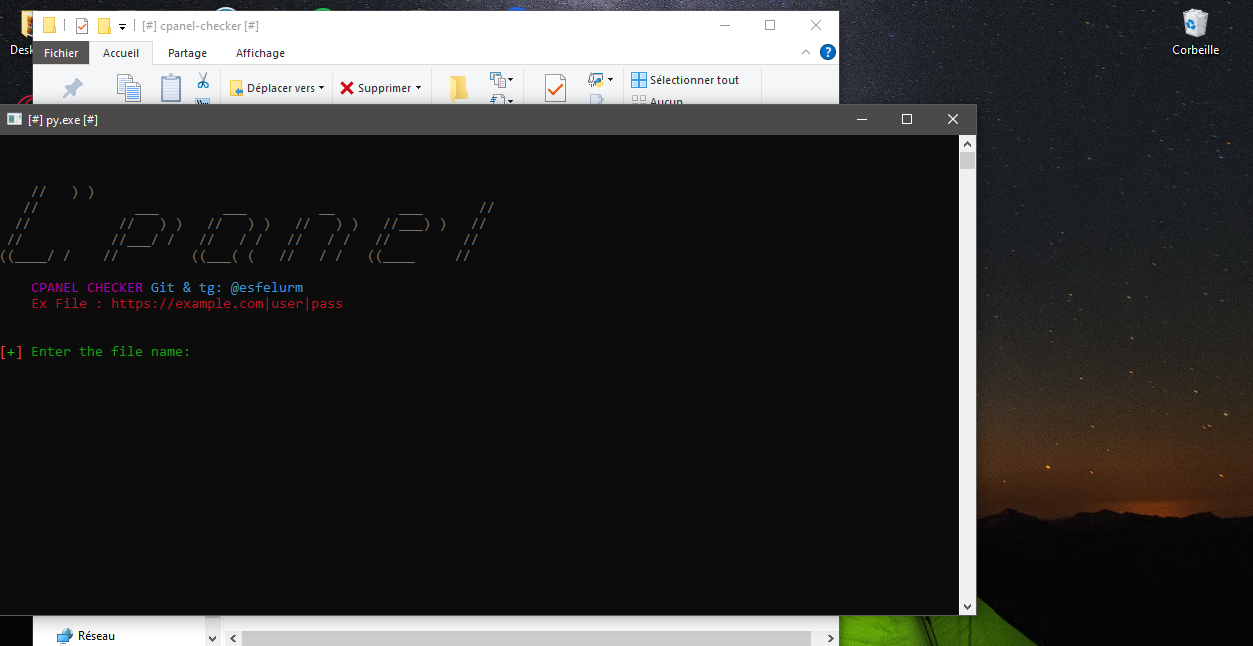Click the CPANEL CHECKER text in console
The image size is (1253, 646).
(x=87, y=288)
